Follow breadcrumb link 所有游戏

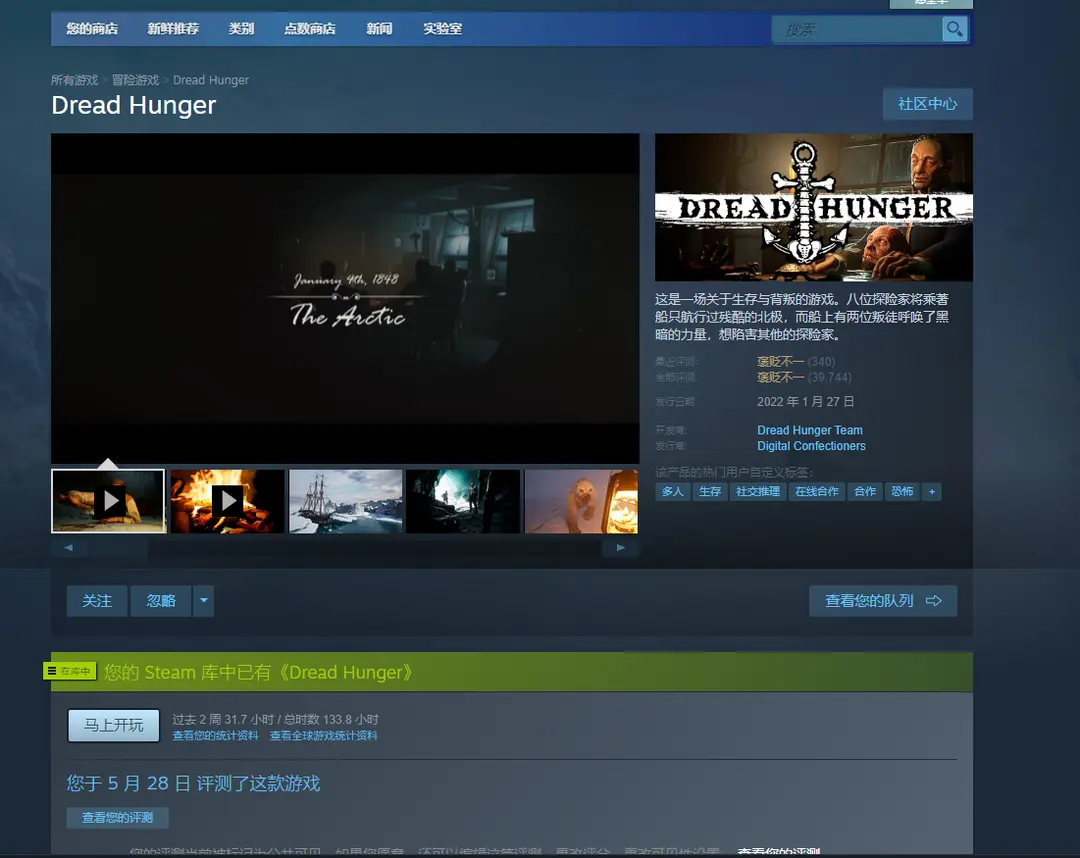[x=74, y=80]
